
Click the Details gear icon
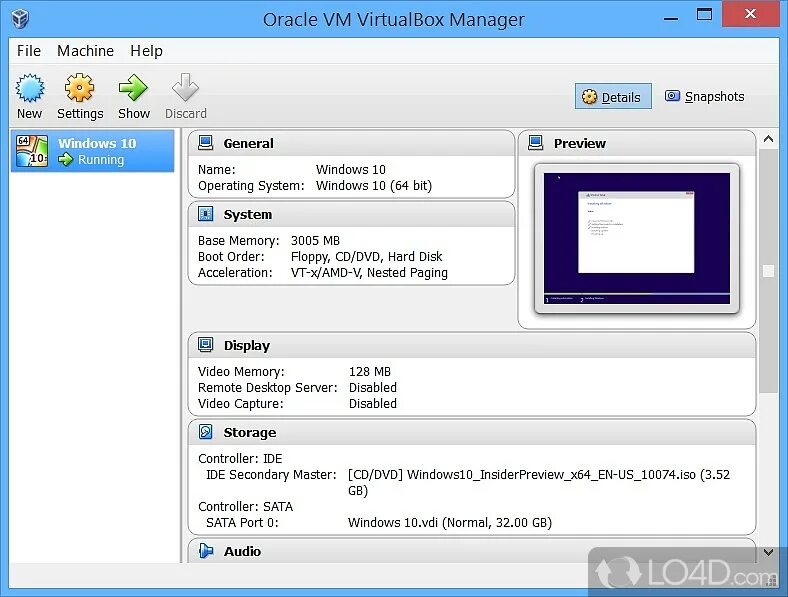pos(589,96)
